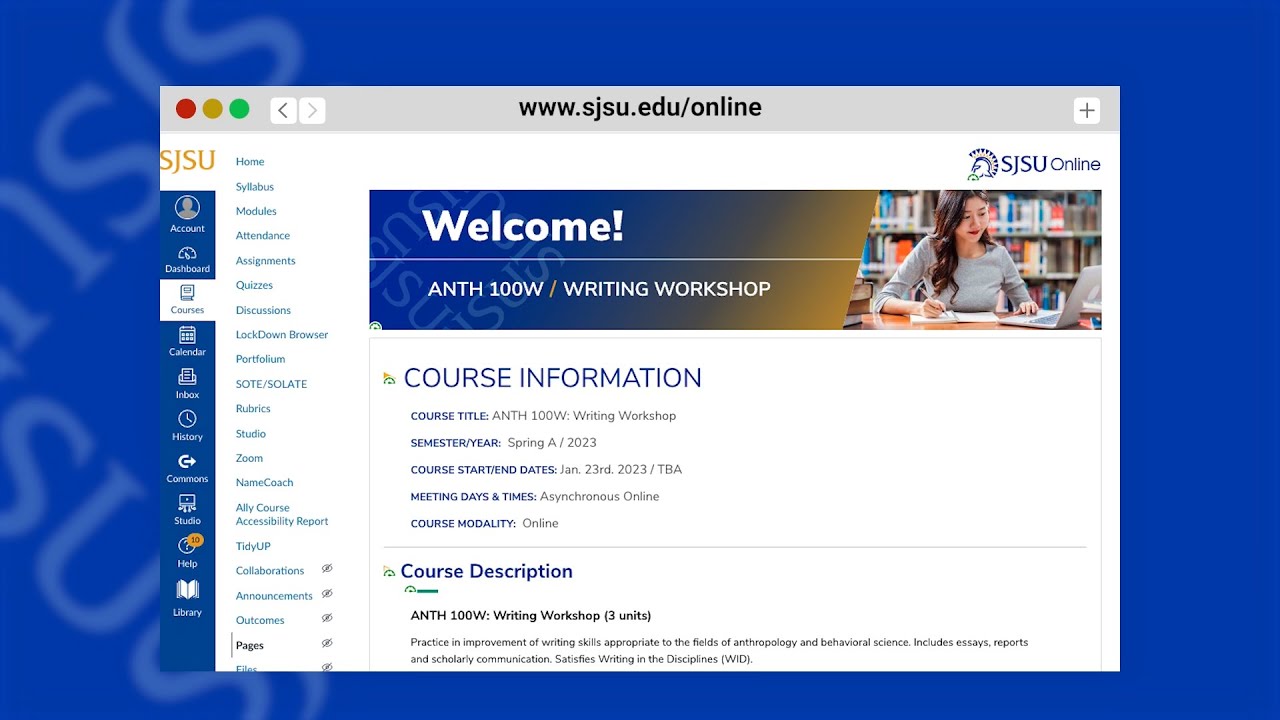Open TidyUP link
The height and width of the screenshot is (720, 1280).
(253, 547)
